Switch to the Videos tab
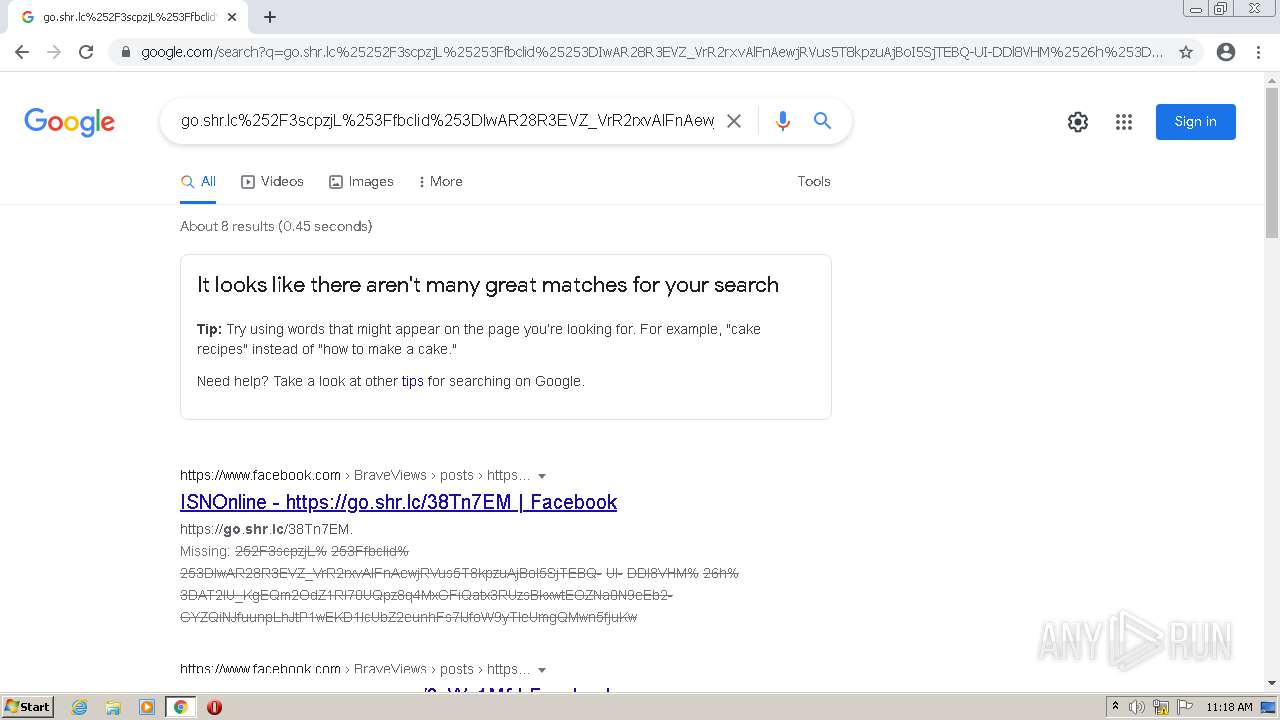 272,182
